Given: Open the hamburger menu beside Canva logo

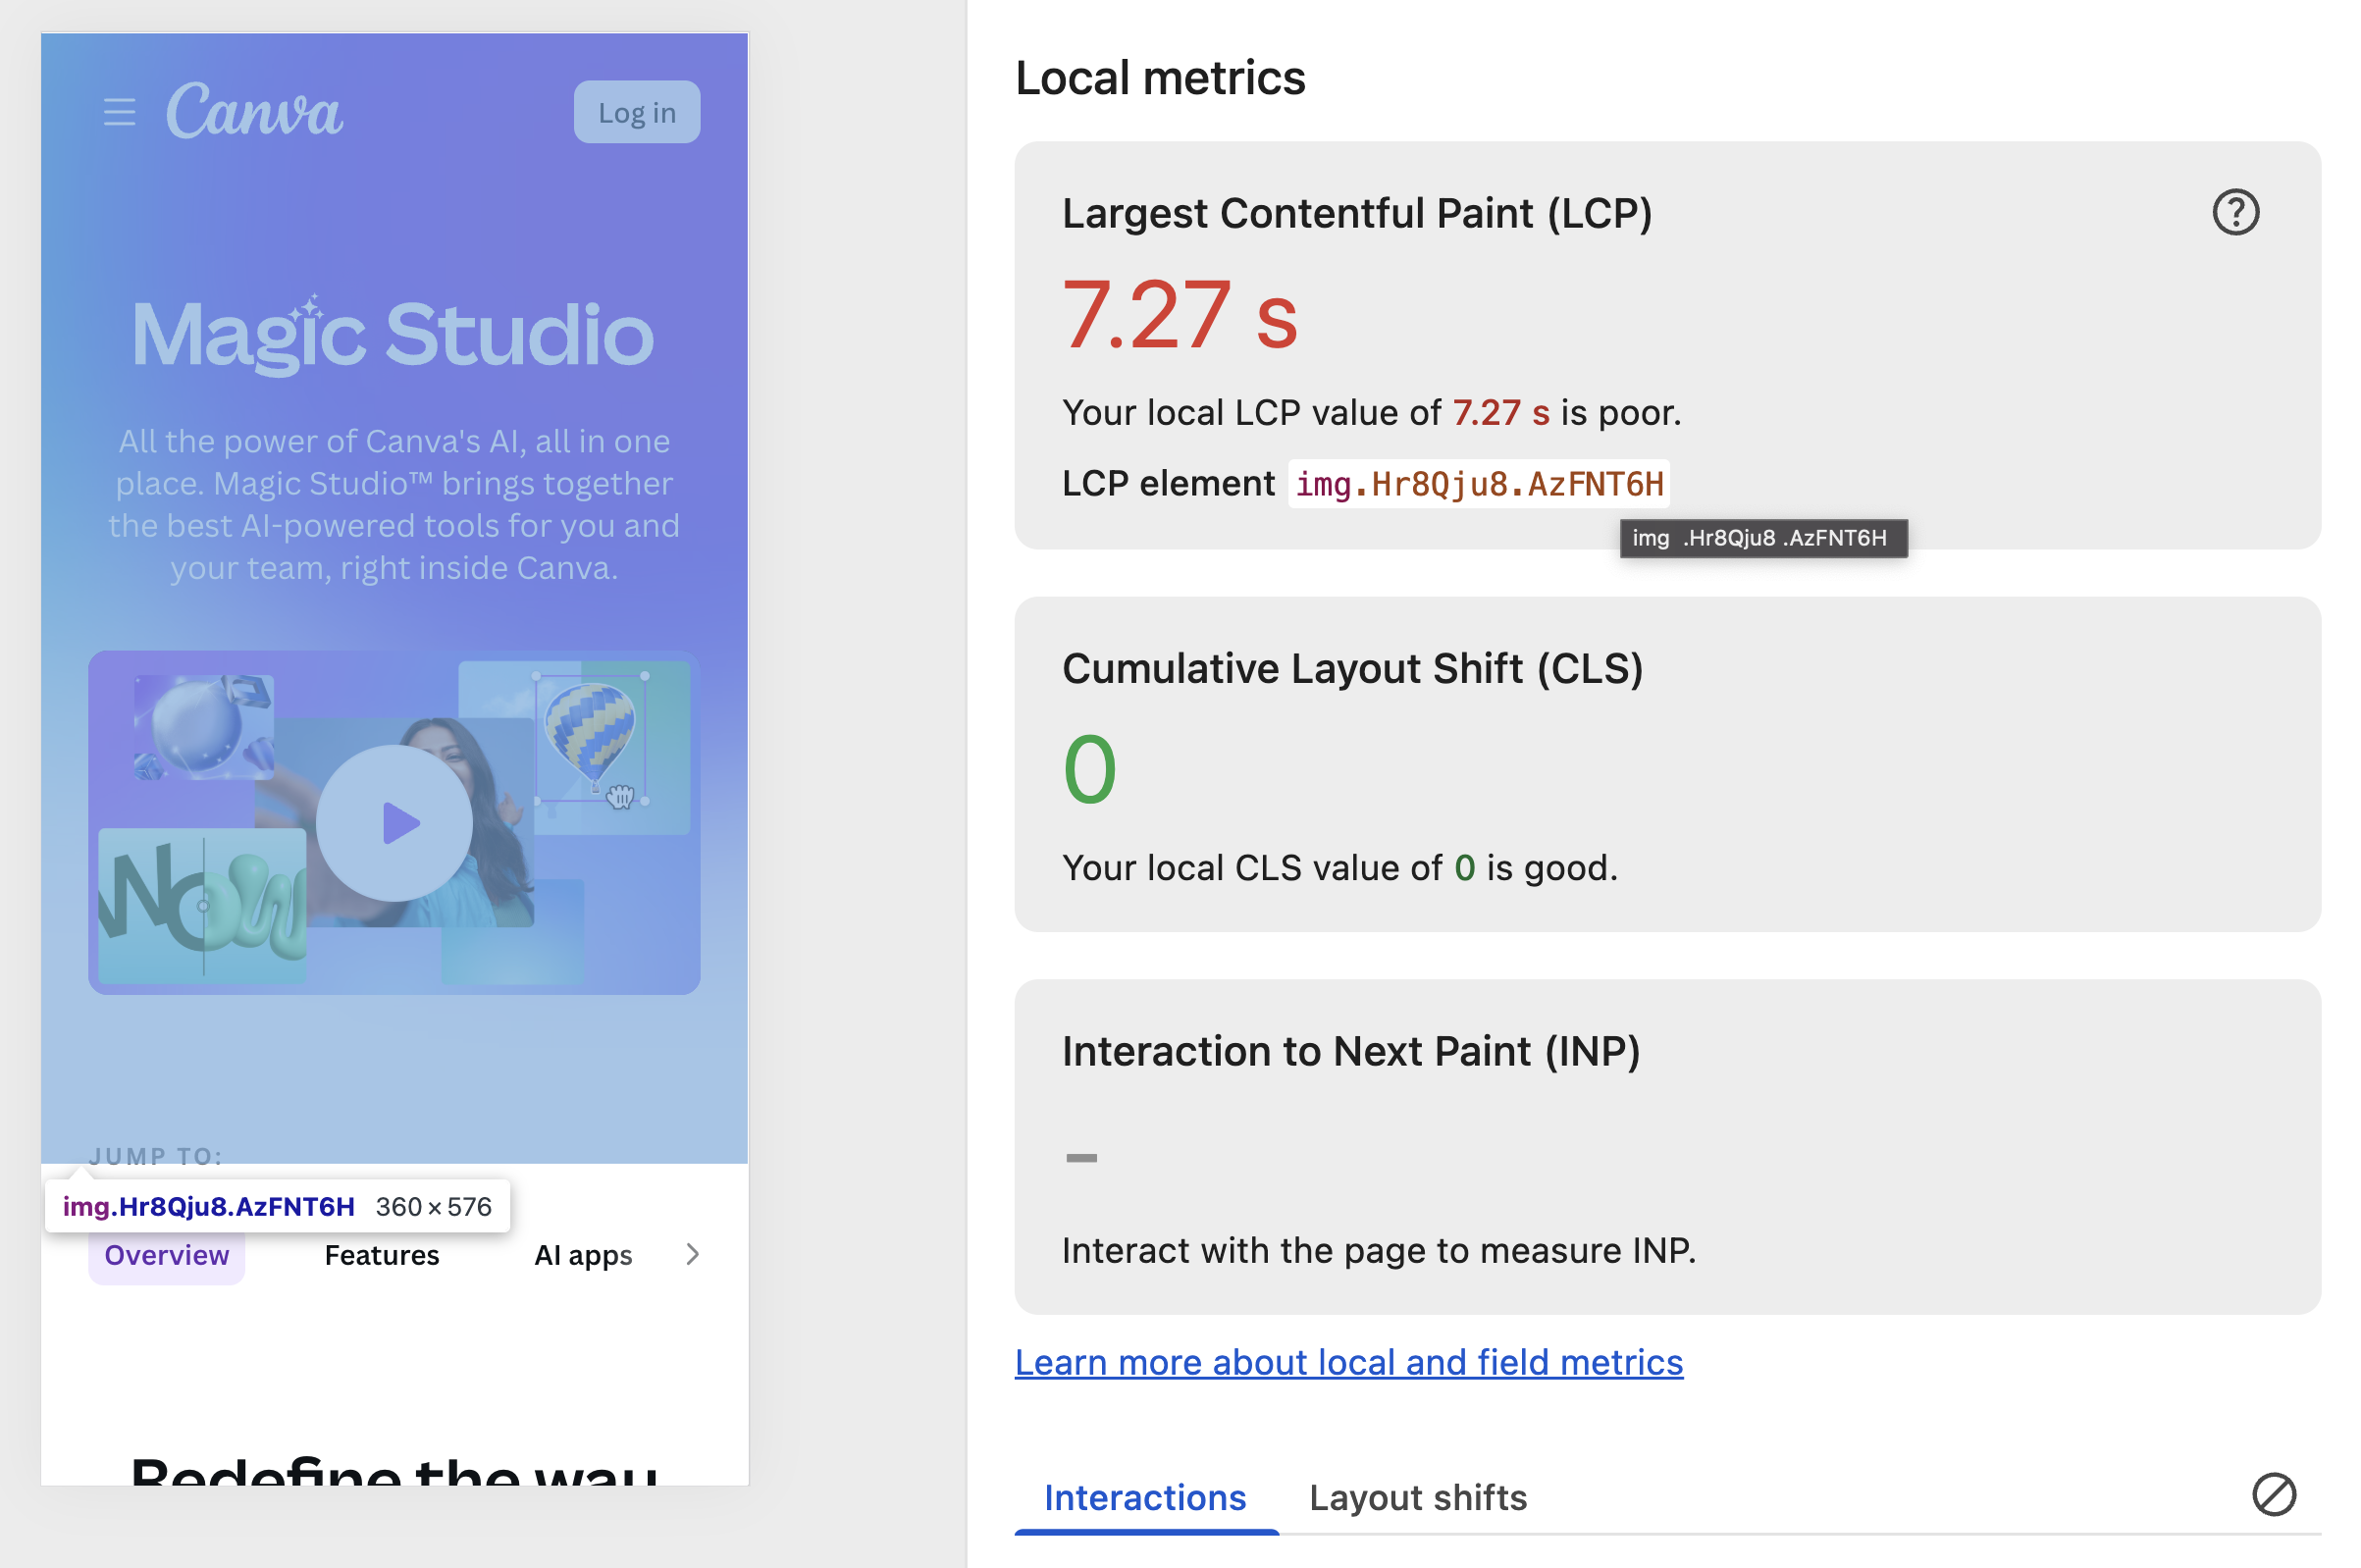Looking at the screenshot, I should pos(119,112).
